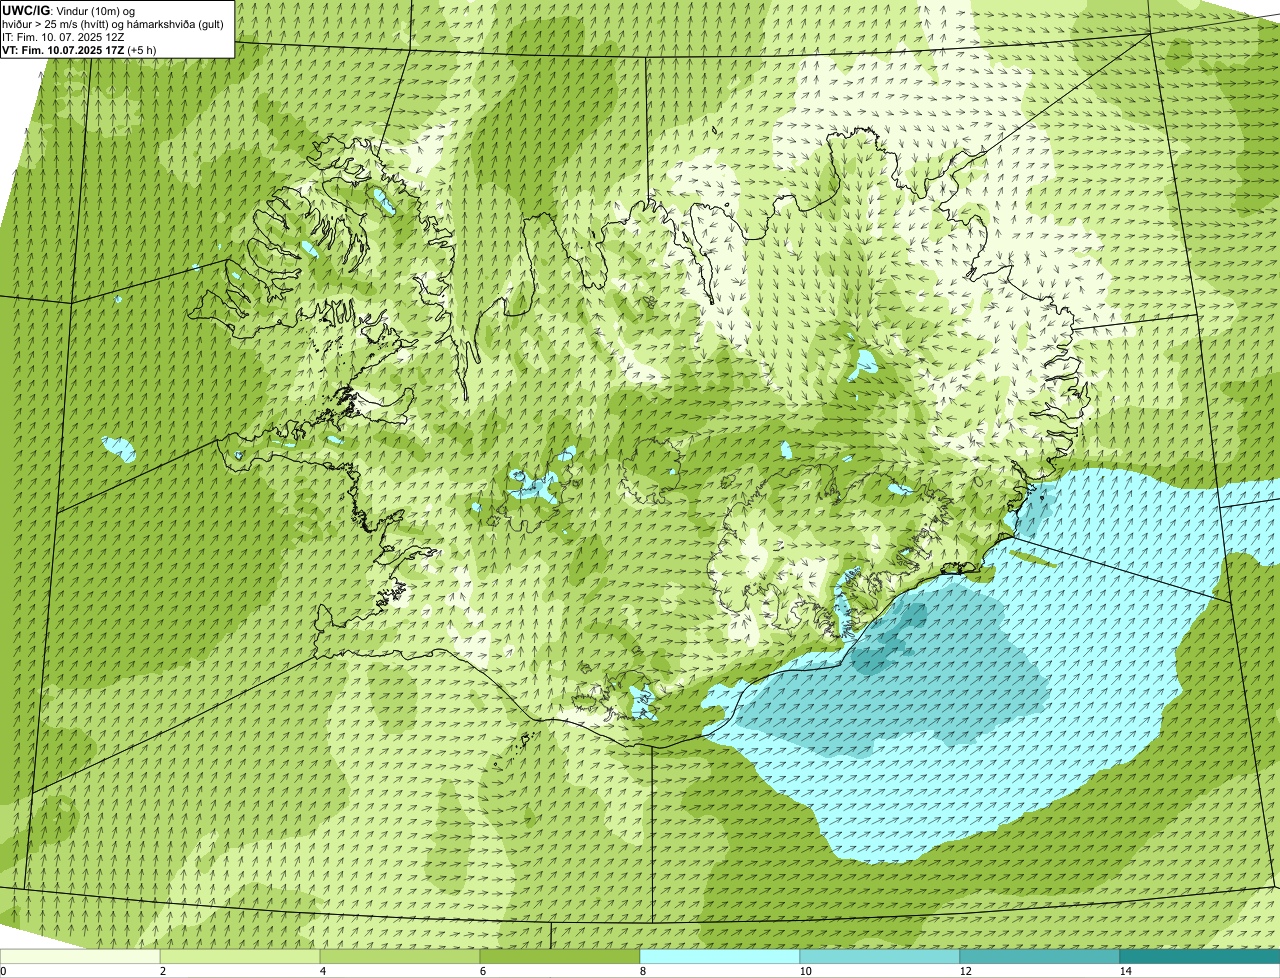Select the darkest teal swatch above 14
This screenshot has height=978, width=1280.
[x=1200, y=956]
